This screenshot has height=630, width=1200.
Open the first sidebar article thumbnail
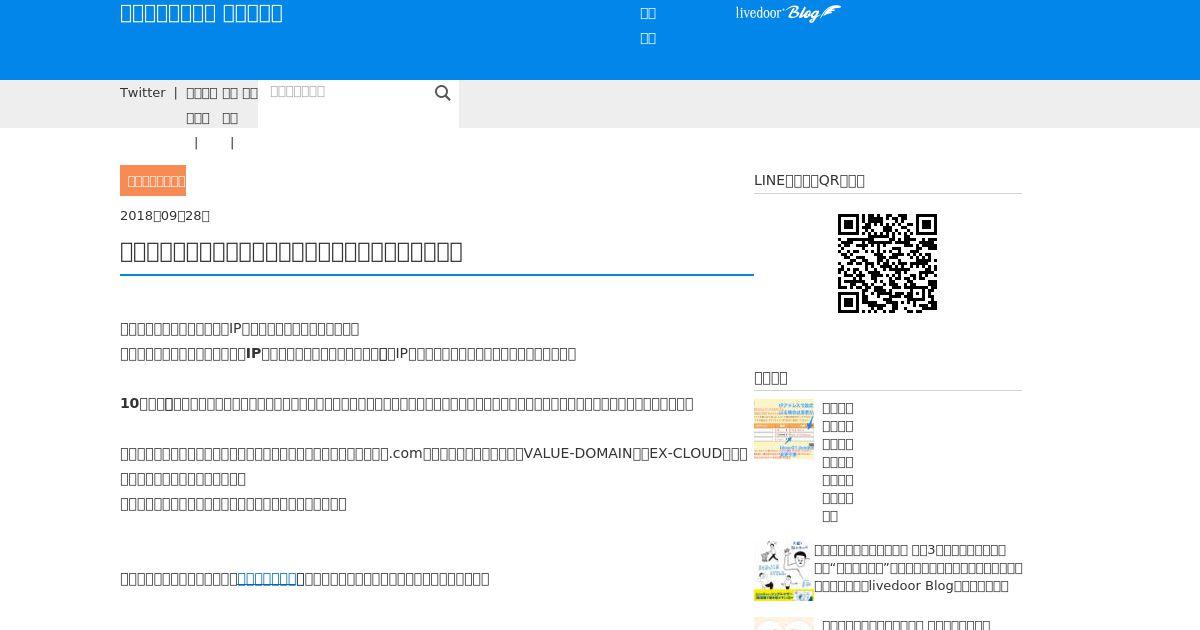[x=784, y=429]
